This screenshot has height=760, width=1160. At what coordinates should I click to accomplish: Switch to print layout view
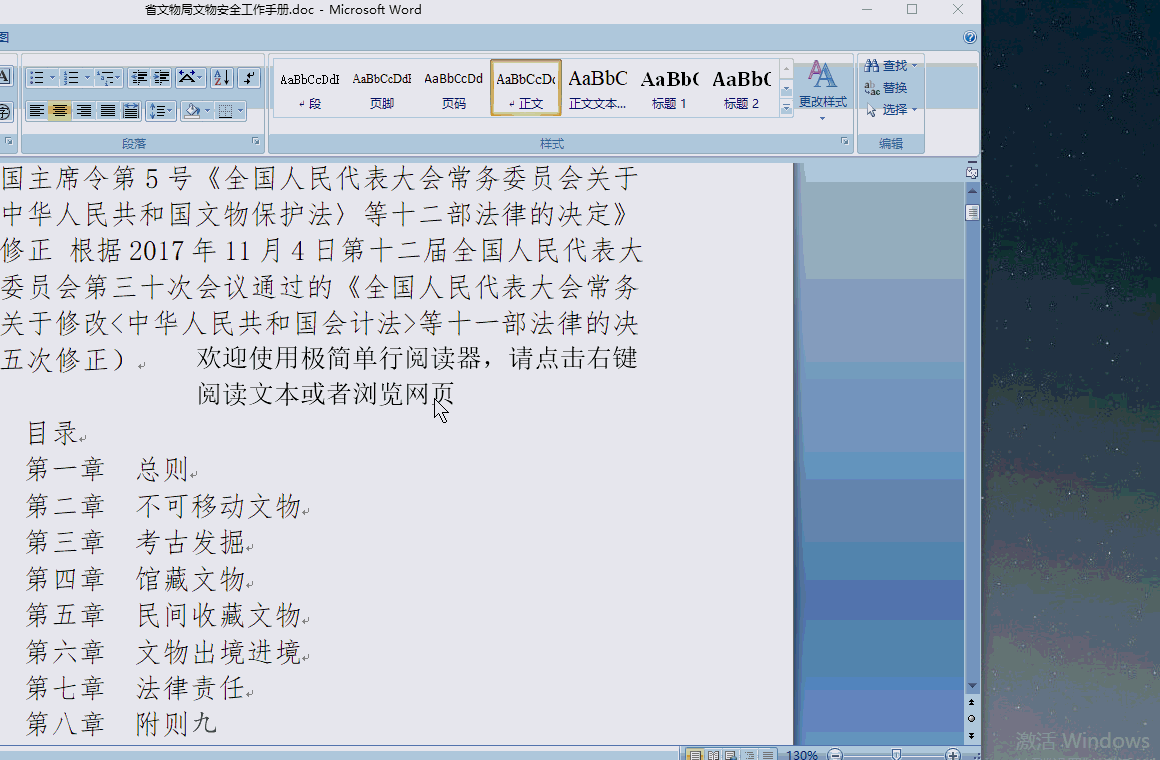(695, 755)
